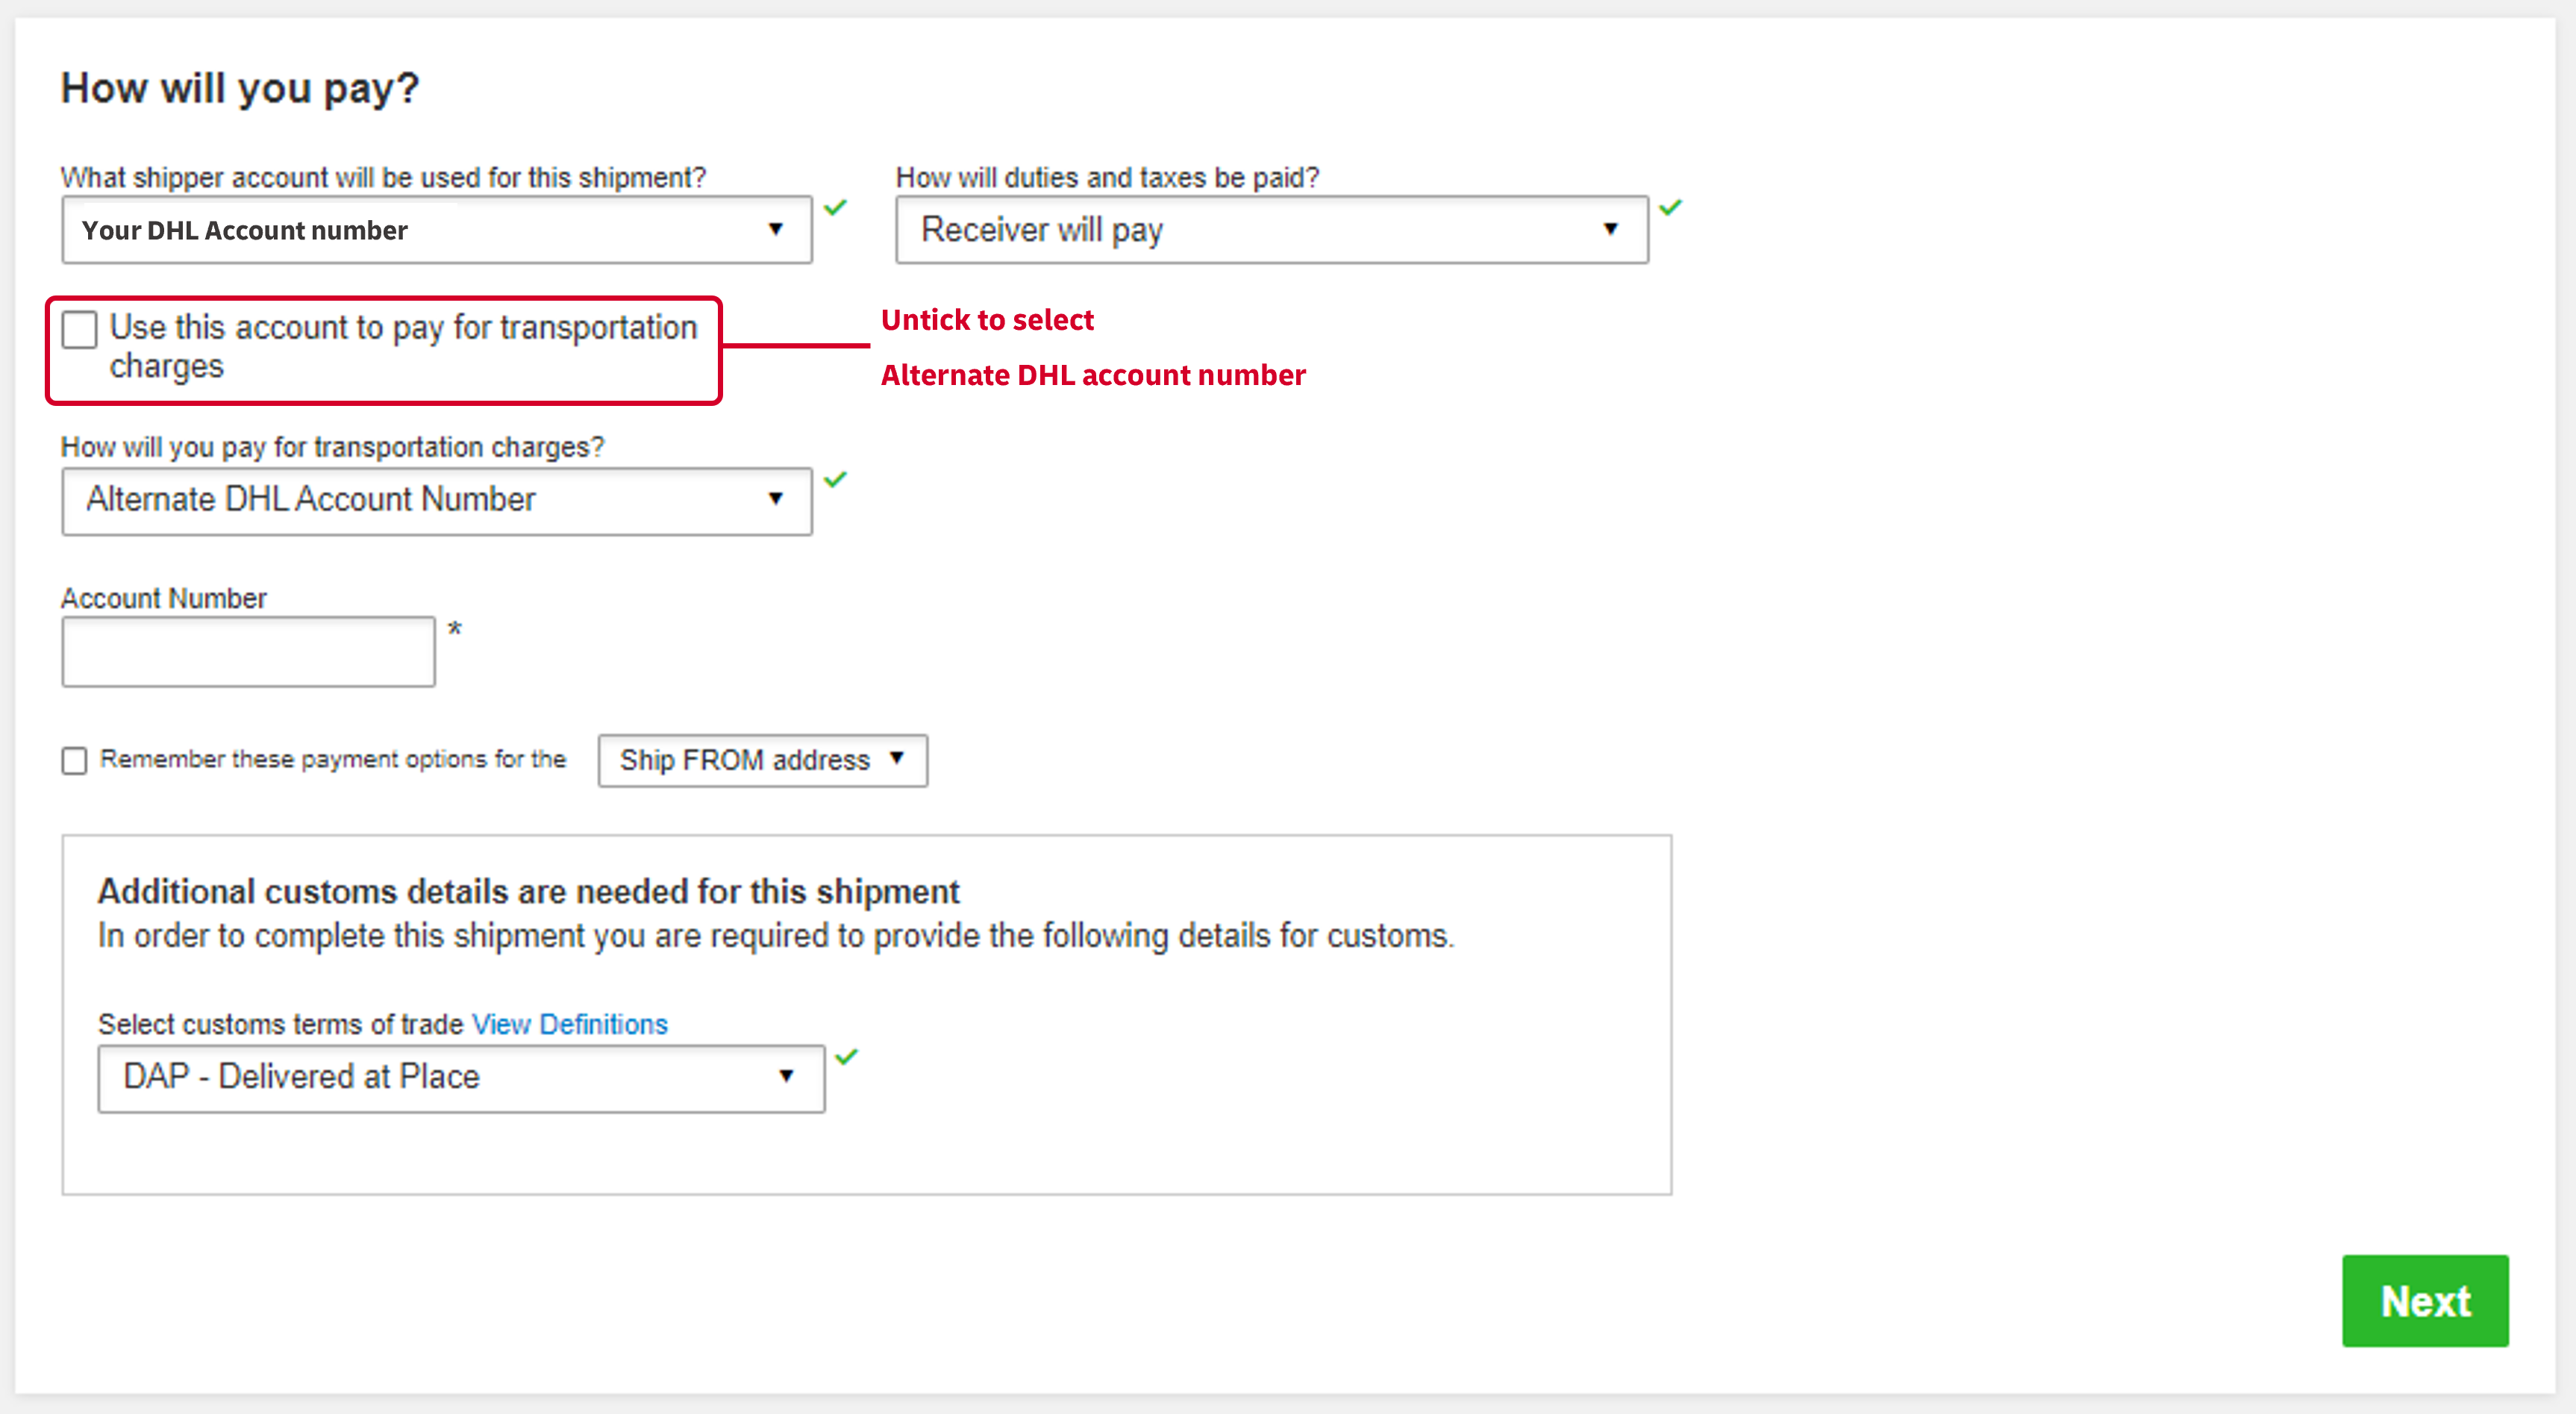Click the green checkmark beside transportation charges dropdown
2576x1414 pixels.
click(835, 479)
